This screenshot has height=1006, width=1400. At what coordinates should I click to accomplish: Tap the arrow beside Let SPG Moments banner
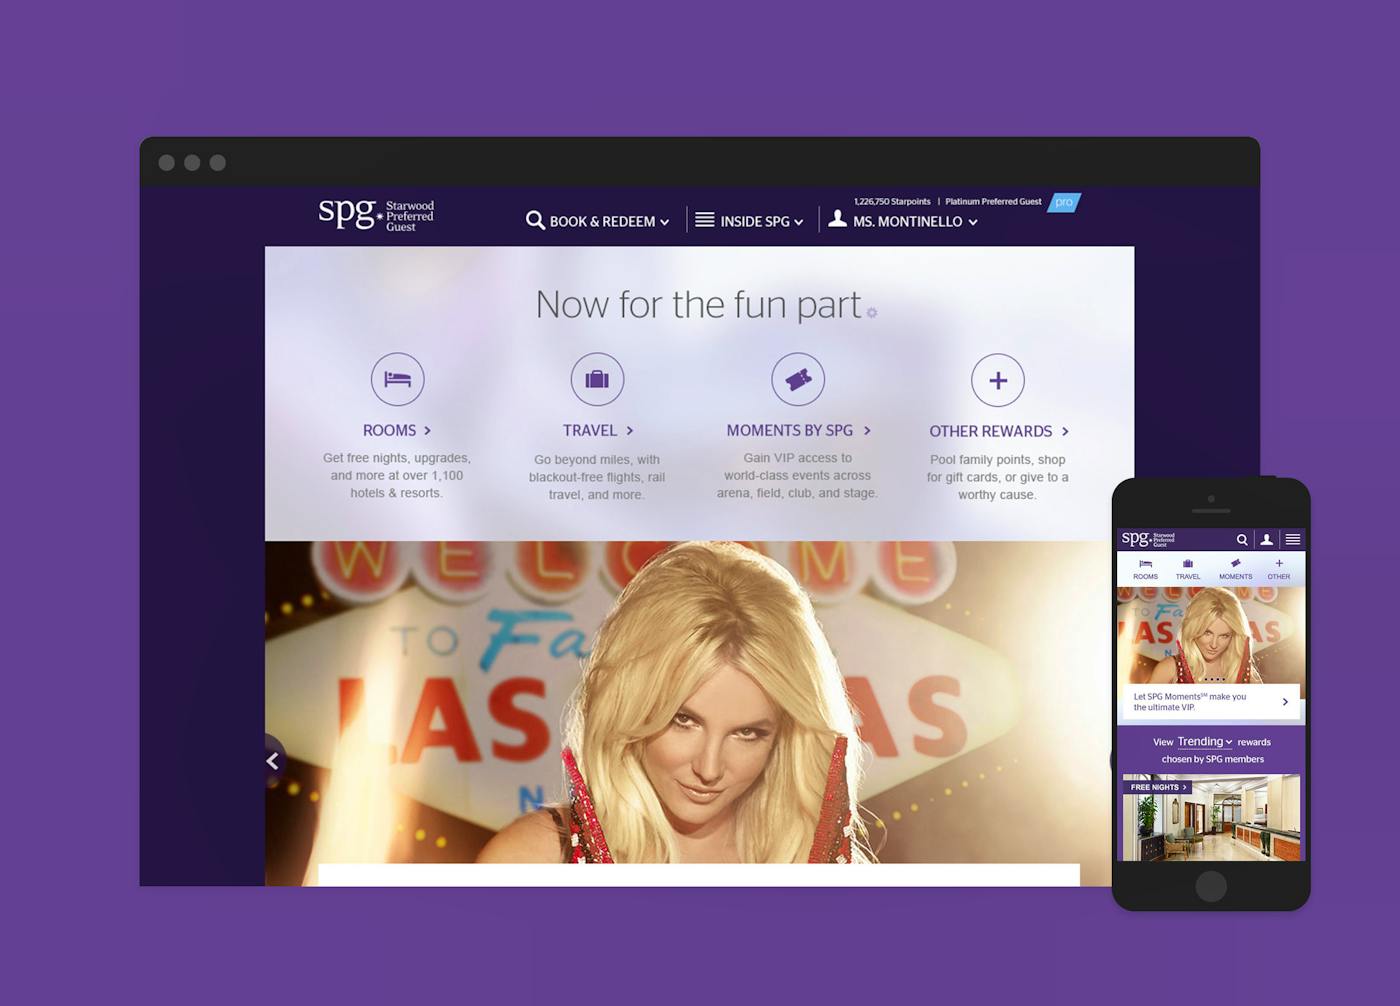pos(1285,702)
